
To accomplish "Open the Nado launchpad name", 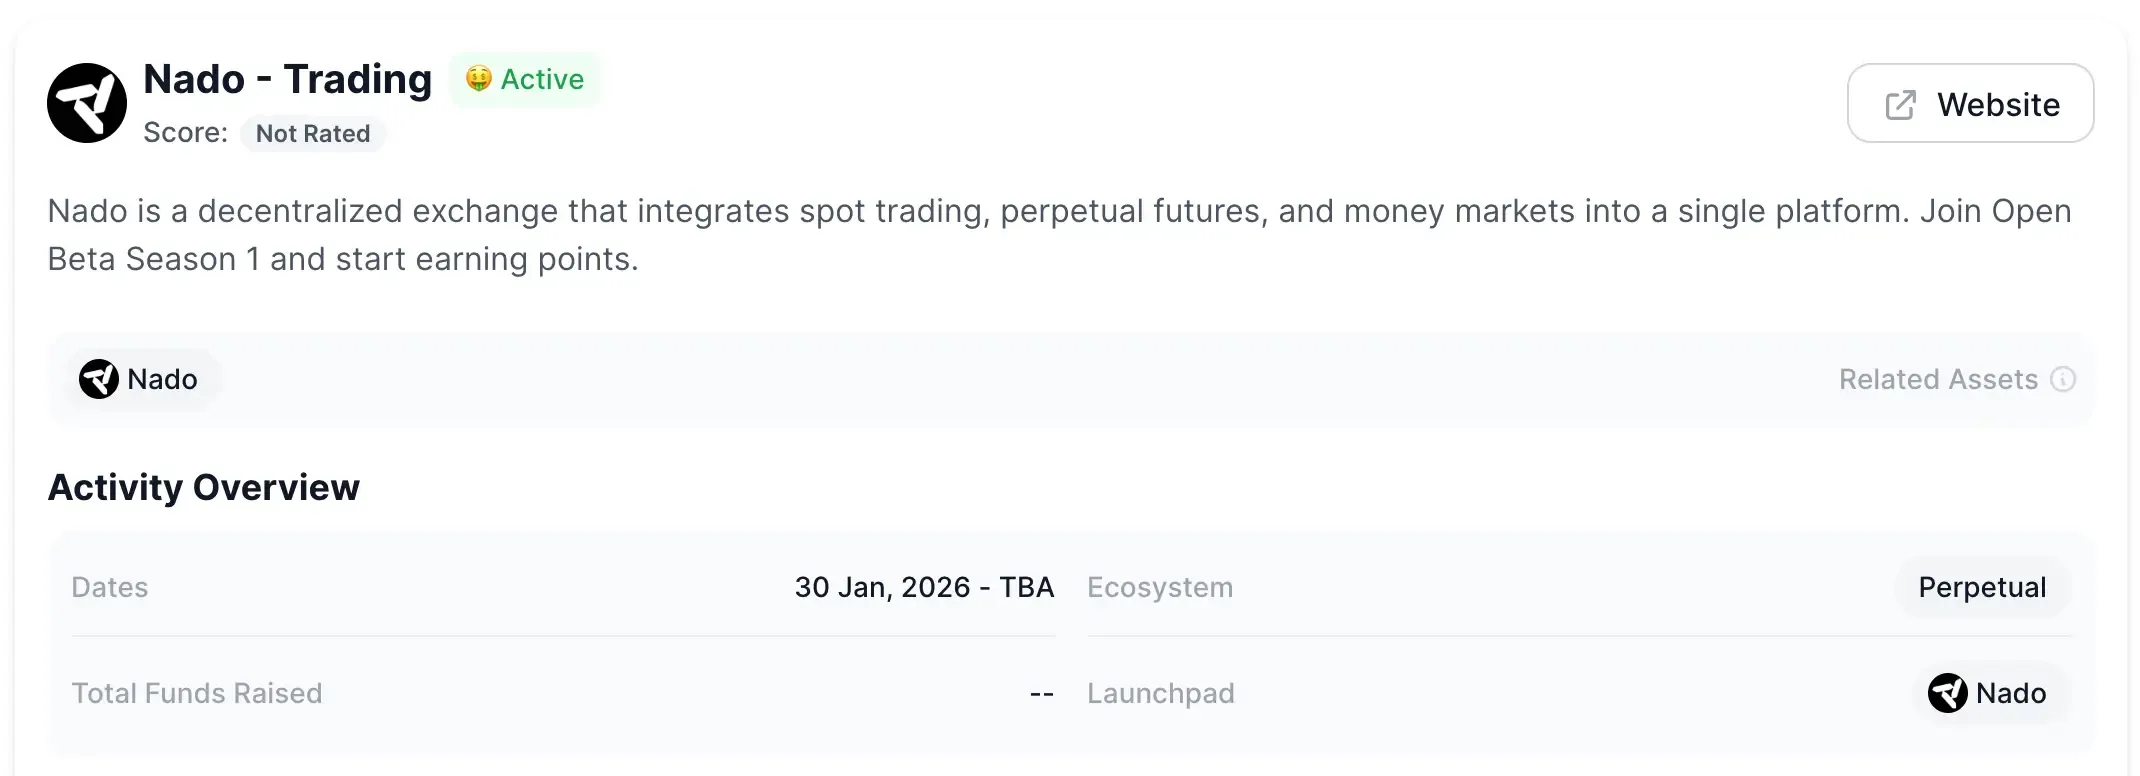I will click(x=2011, y=693).
